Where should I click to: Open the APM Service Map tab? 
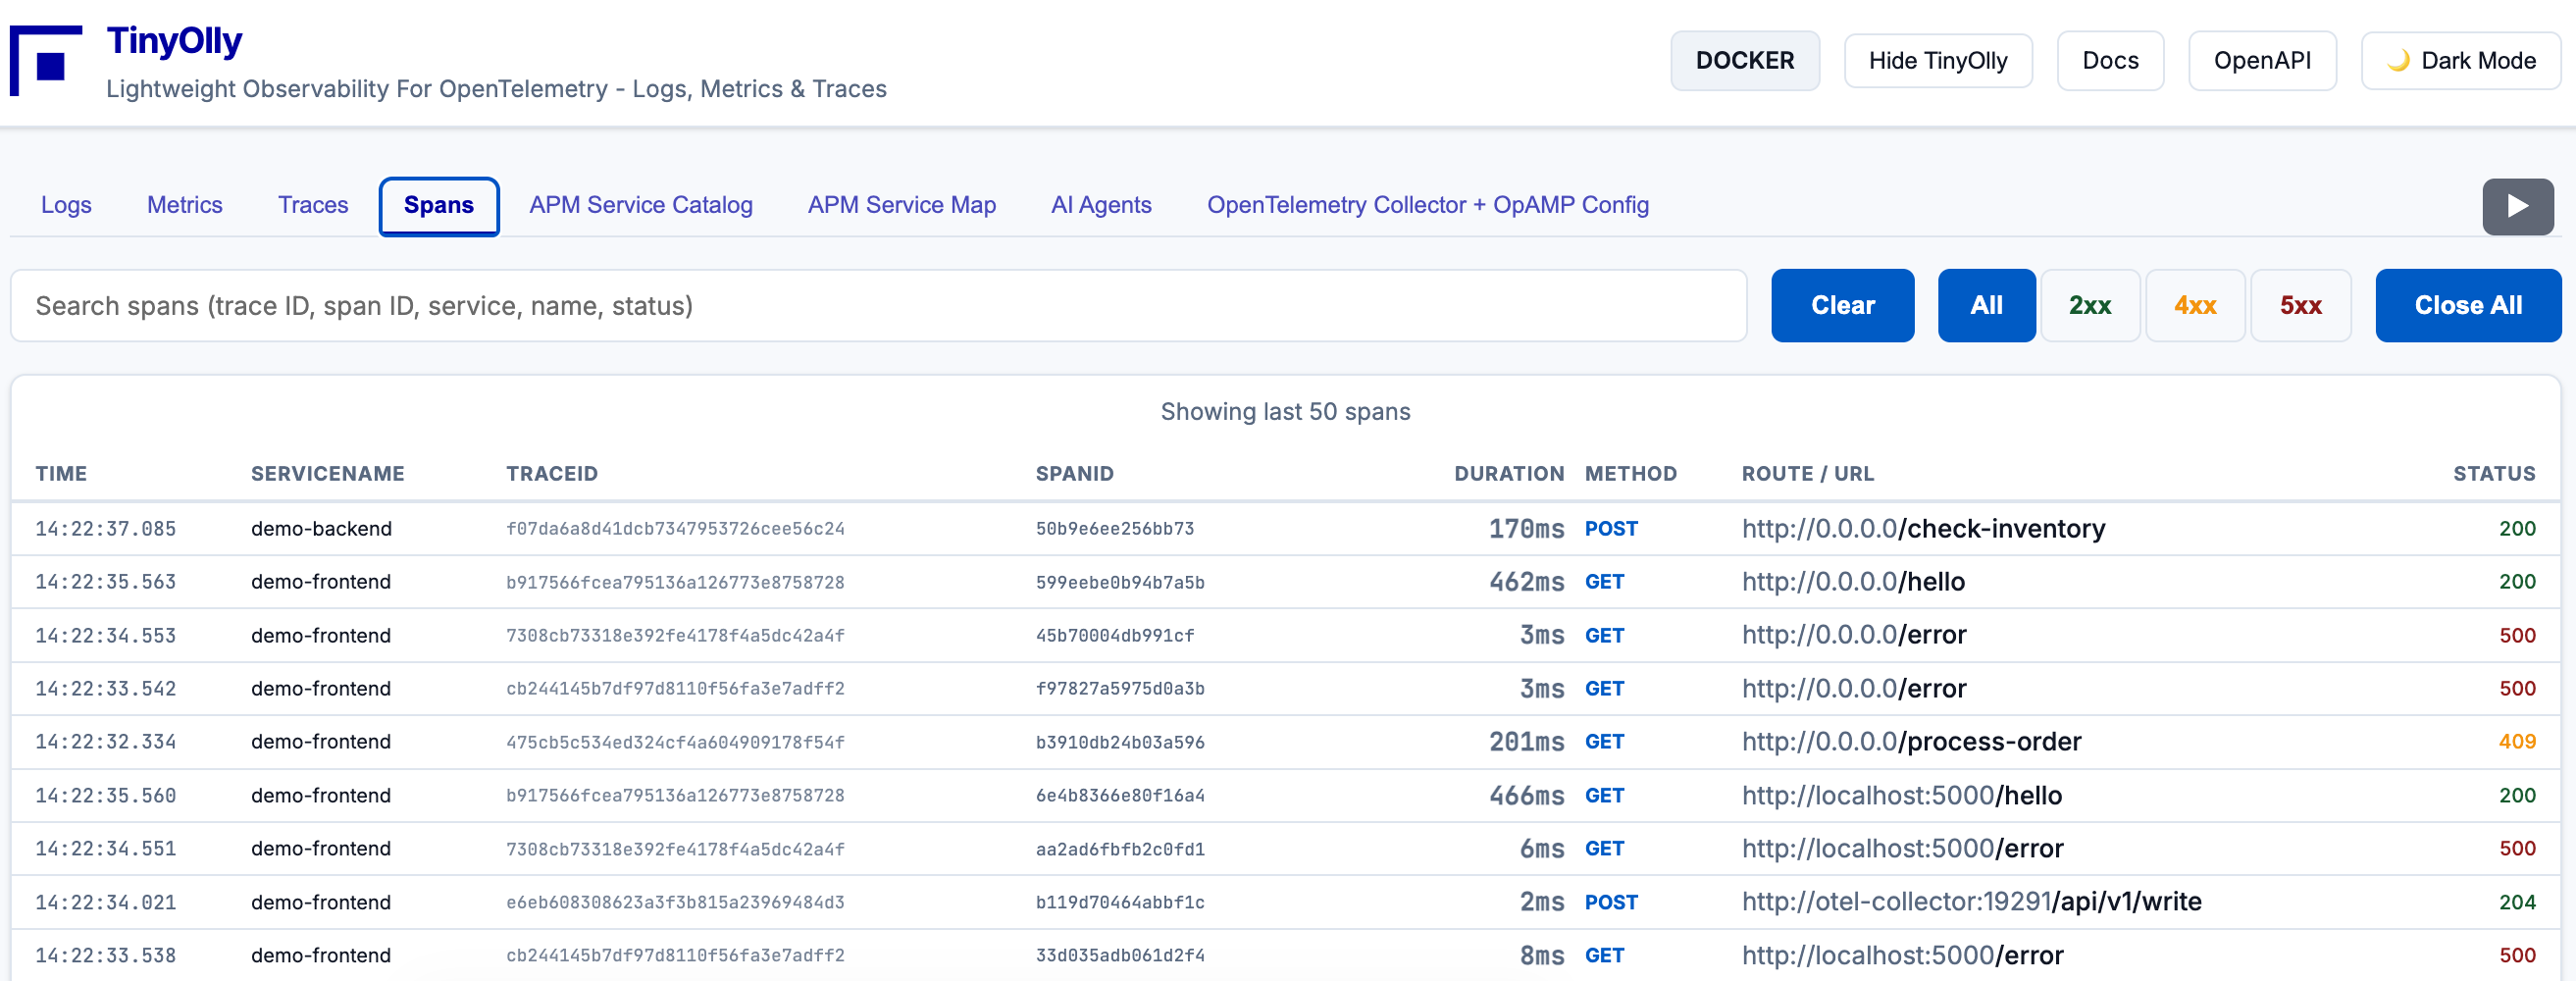click(x=901, y=205)
